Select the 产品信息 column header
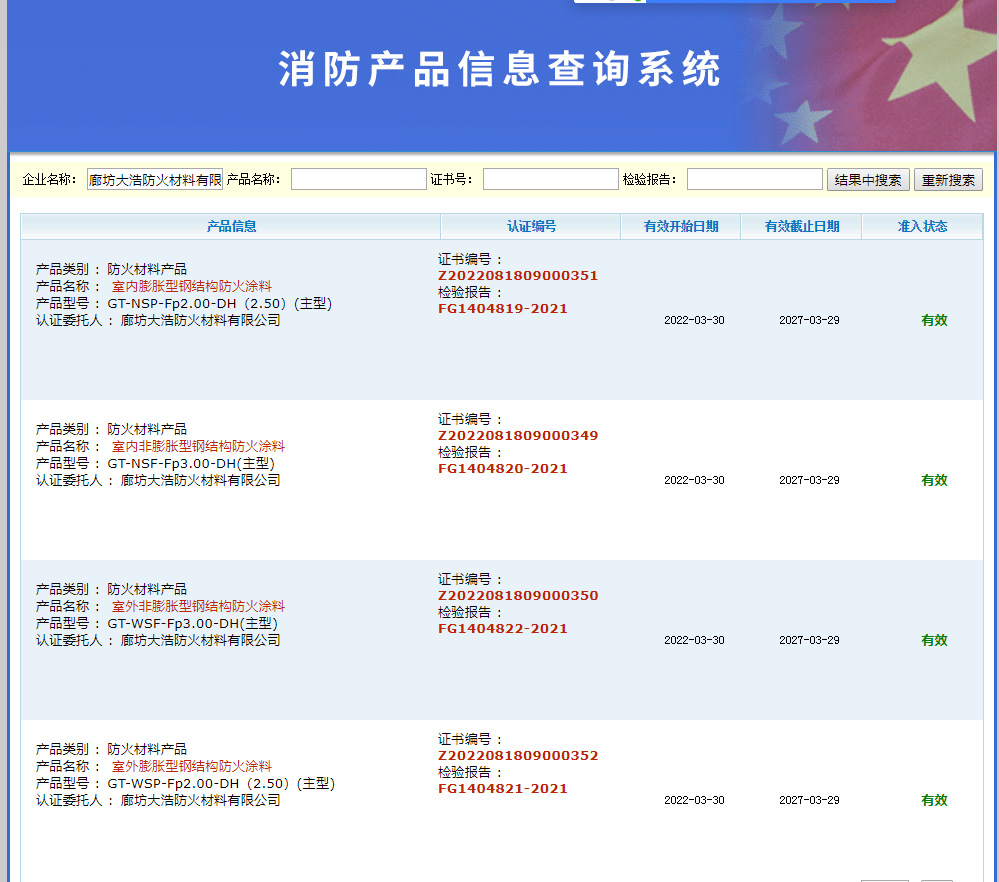Screen dimensions: 999x882 click(x=231, y=226)
